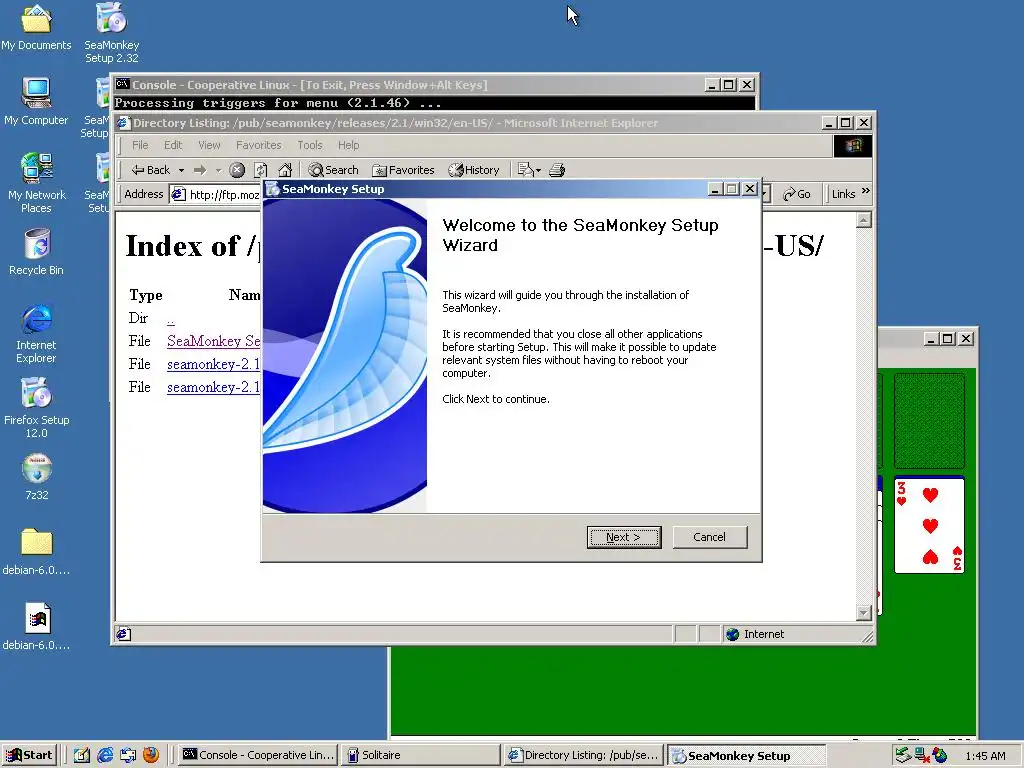Open the Favorites menu in Internet Explorer
Image resolution: width=1024 pixels, height=768 pixels.
pyautogui.click(x=259, y=145)
